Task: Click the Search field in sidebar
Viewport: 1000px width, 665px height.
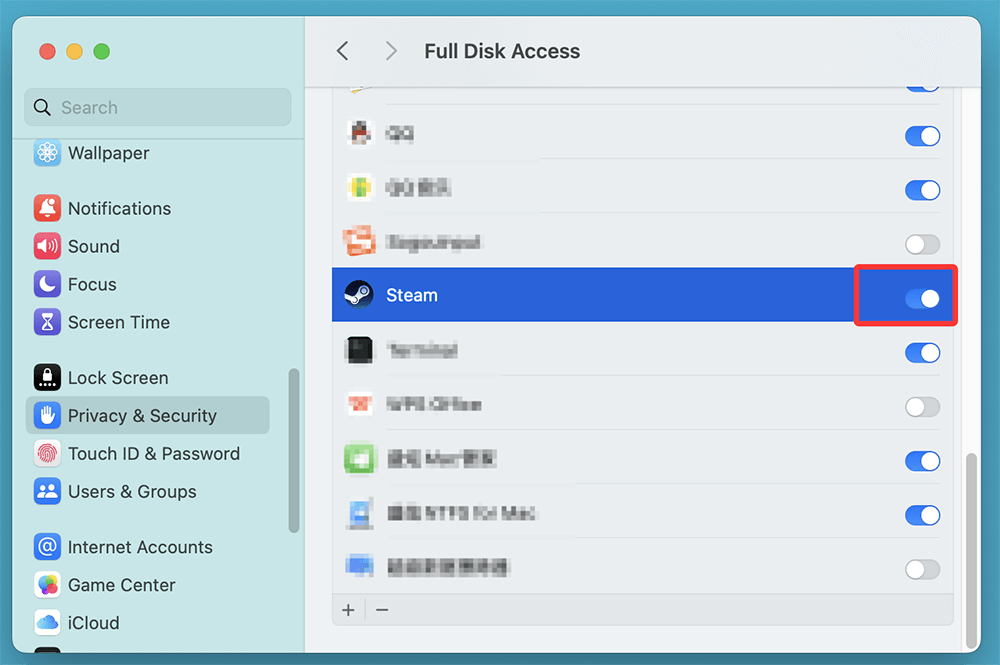Action: [x=158, y=108]
